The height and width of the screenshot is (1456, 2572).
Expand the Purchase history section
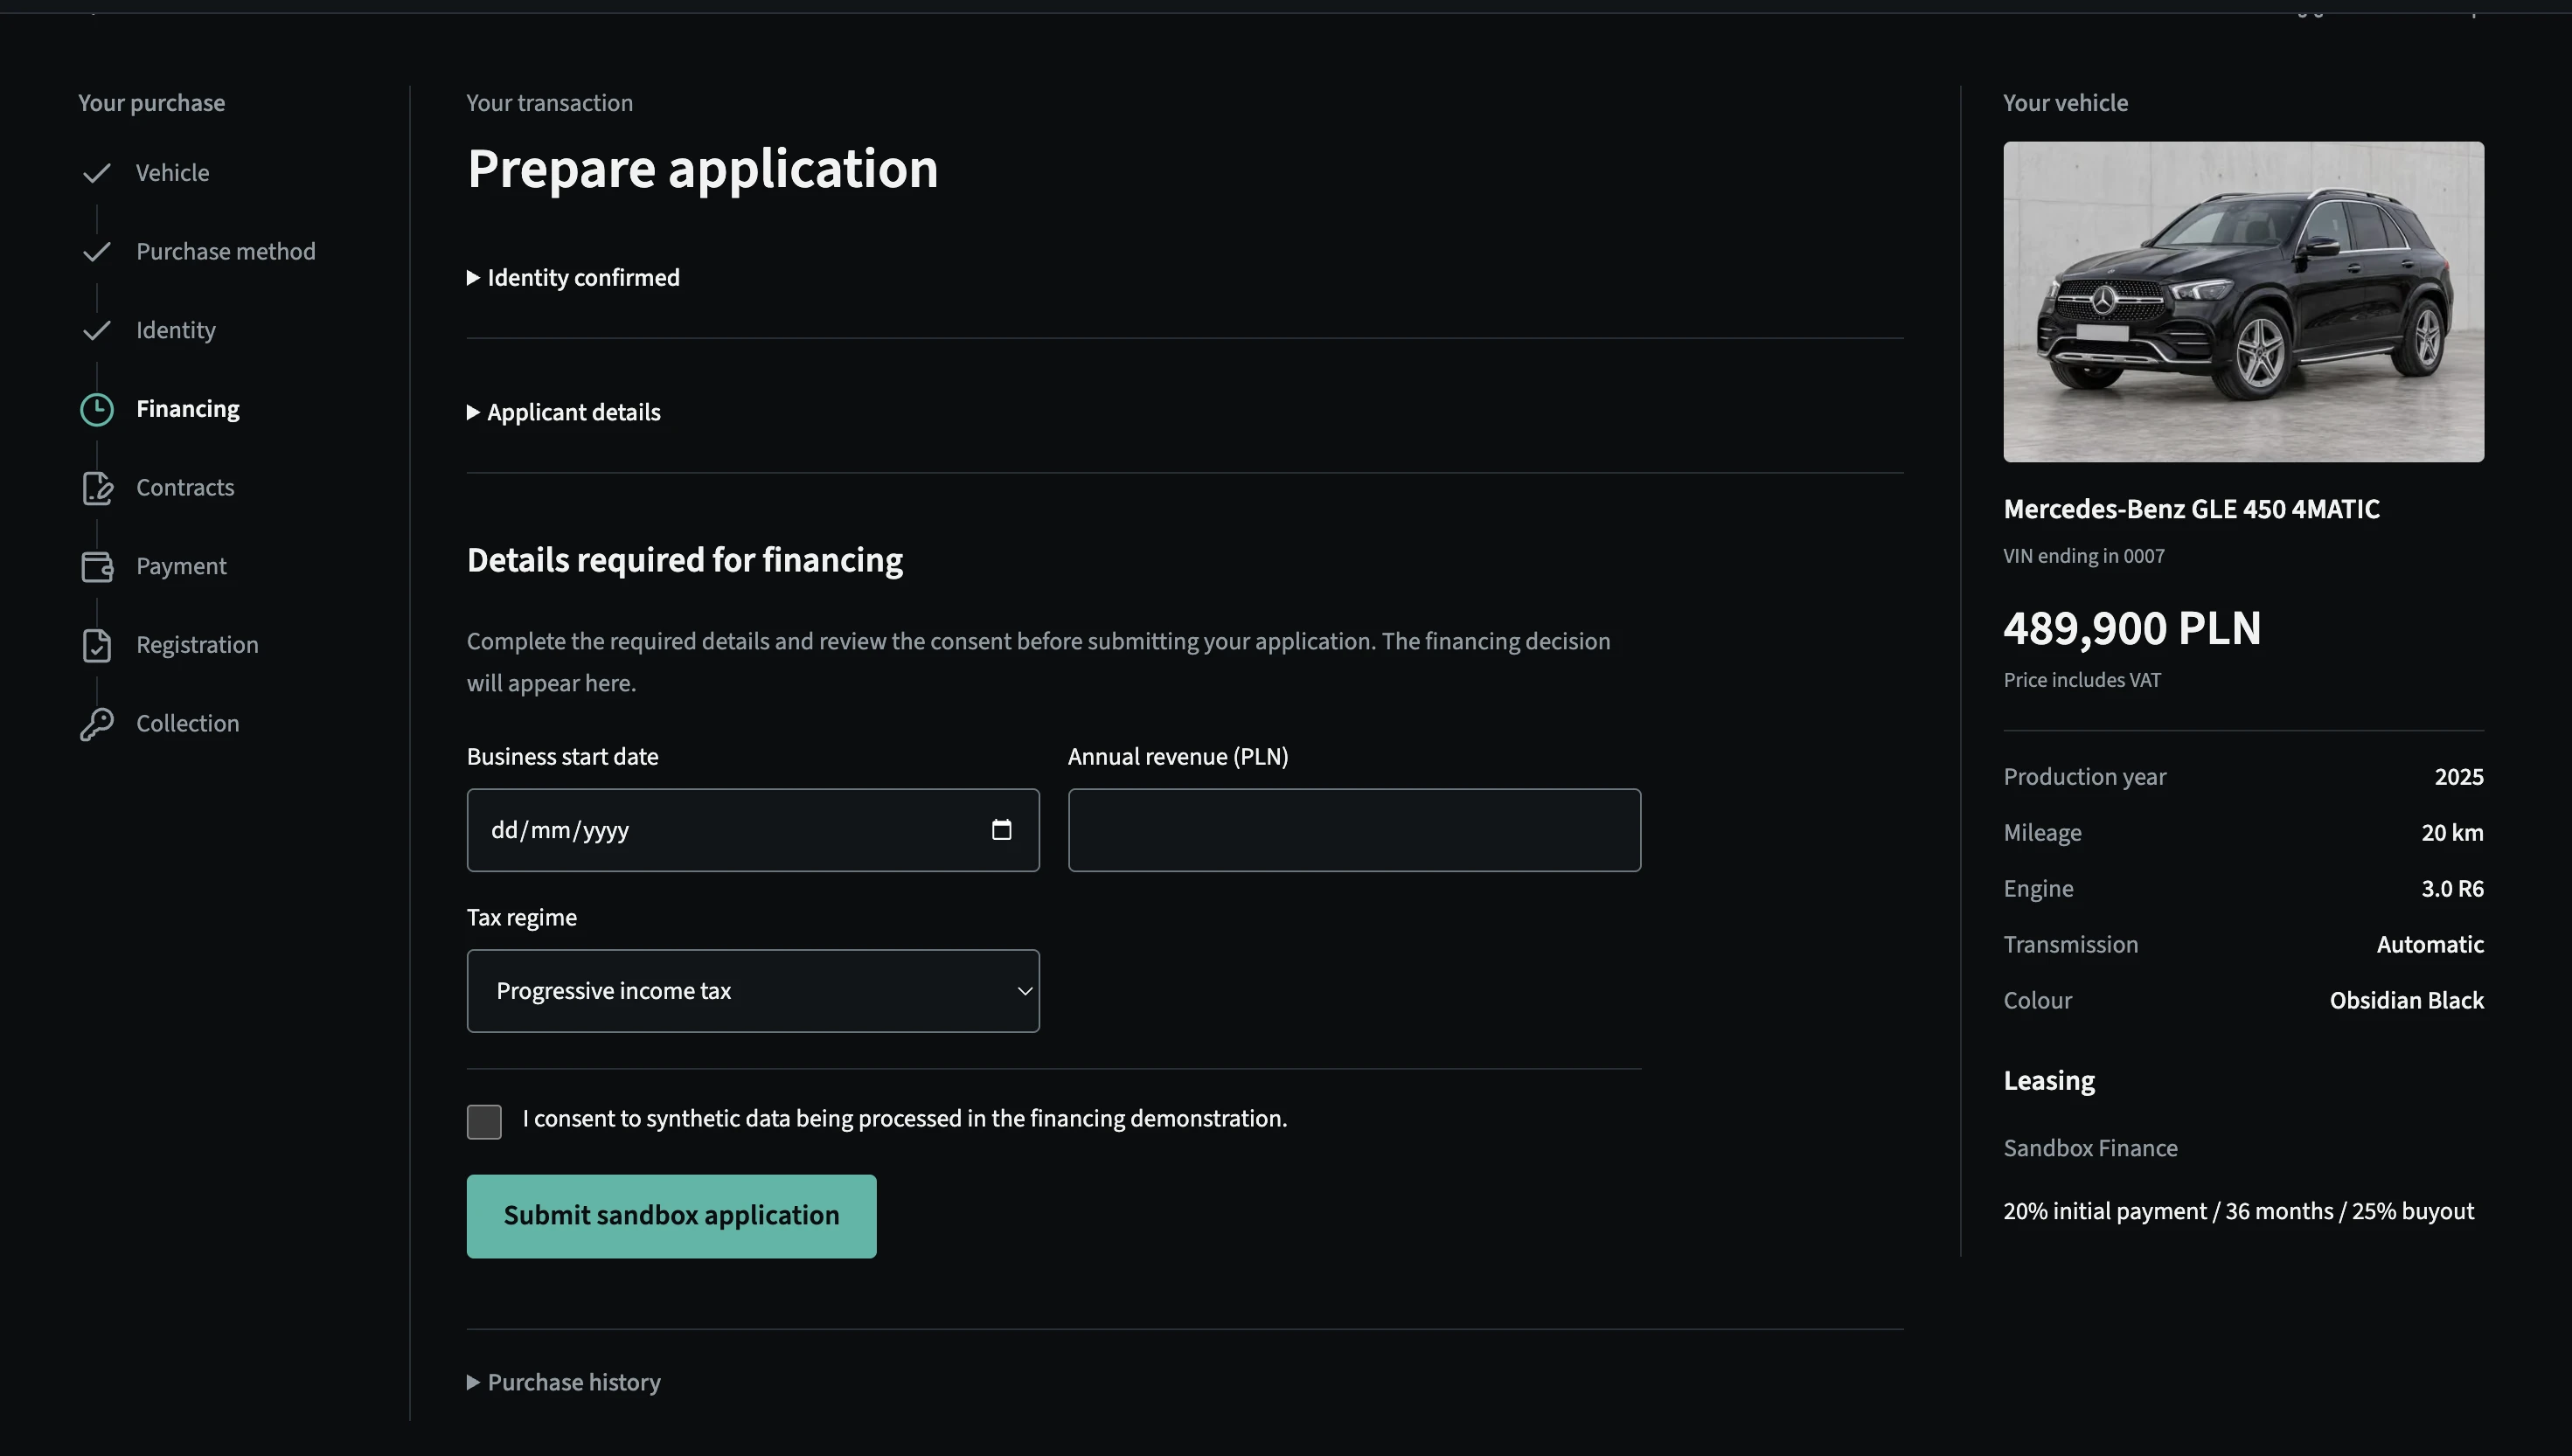564,1383
